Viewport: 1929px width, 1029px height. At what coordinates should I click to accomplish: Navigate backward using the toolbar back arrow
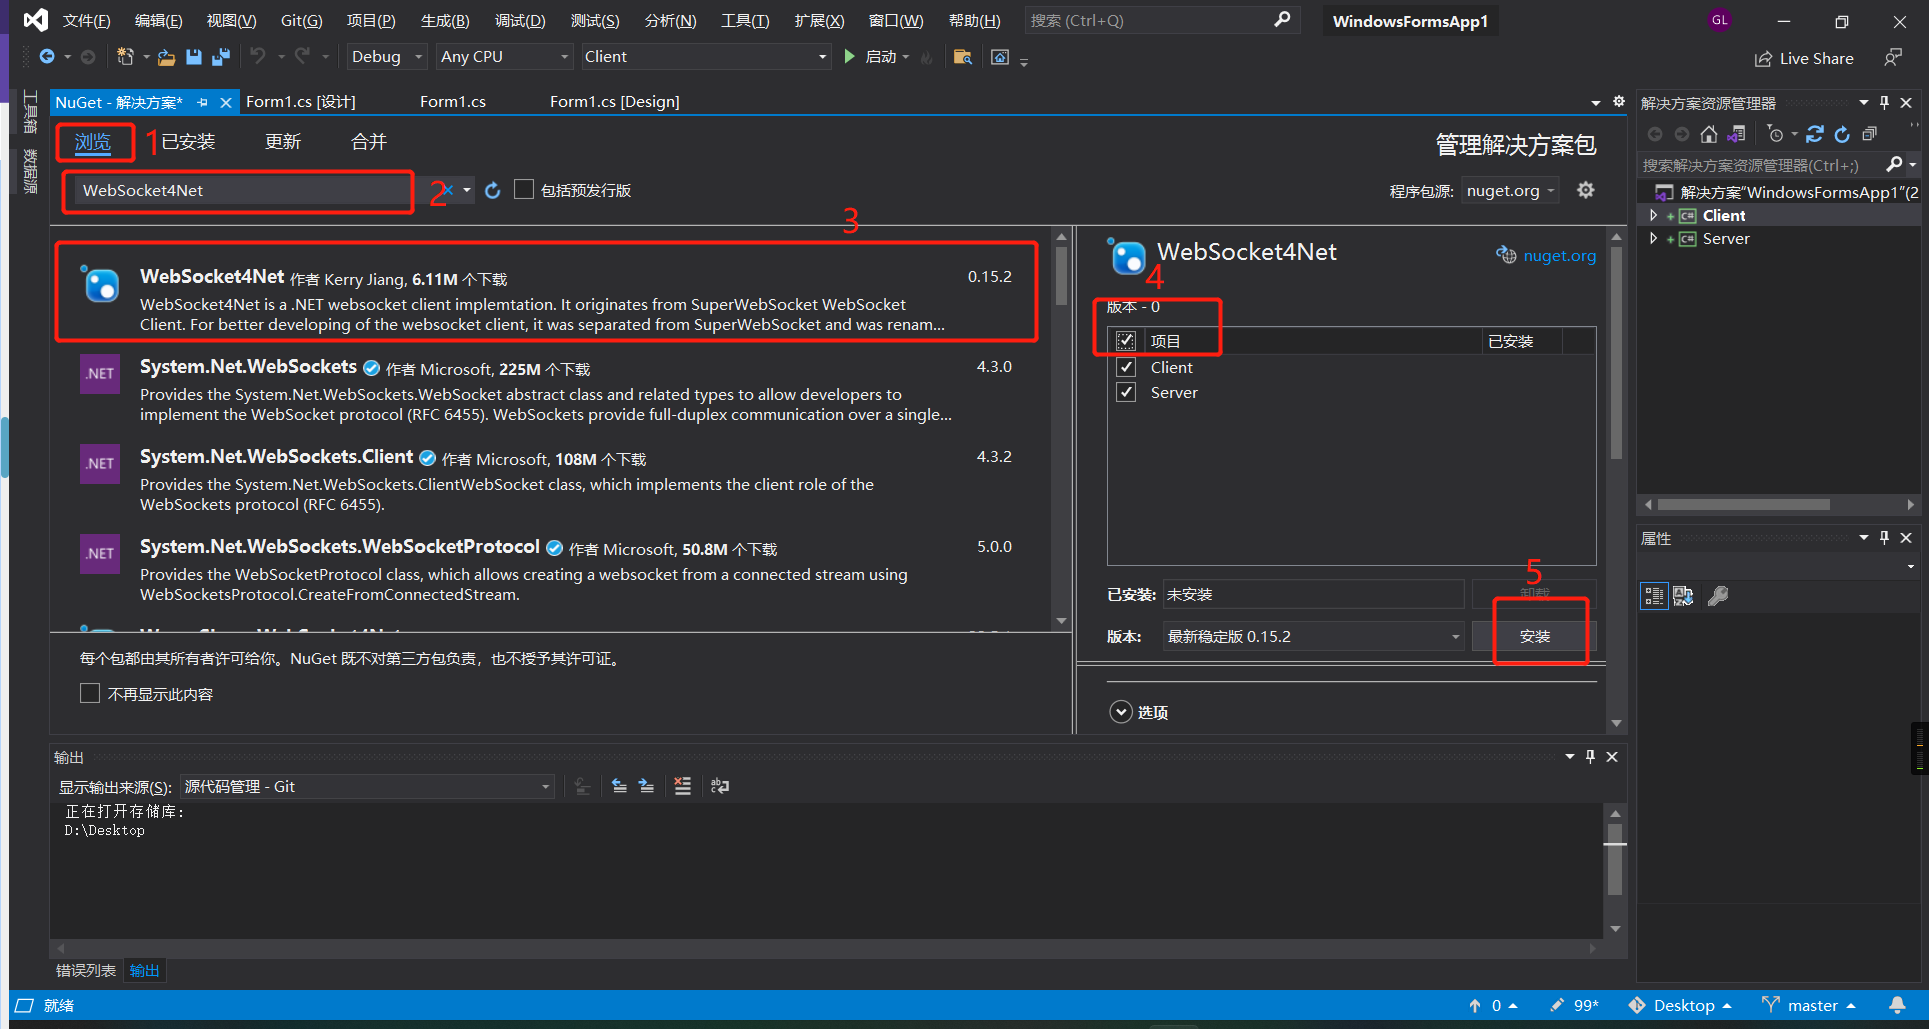point(47,57)
